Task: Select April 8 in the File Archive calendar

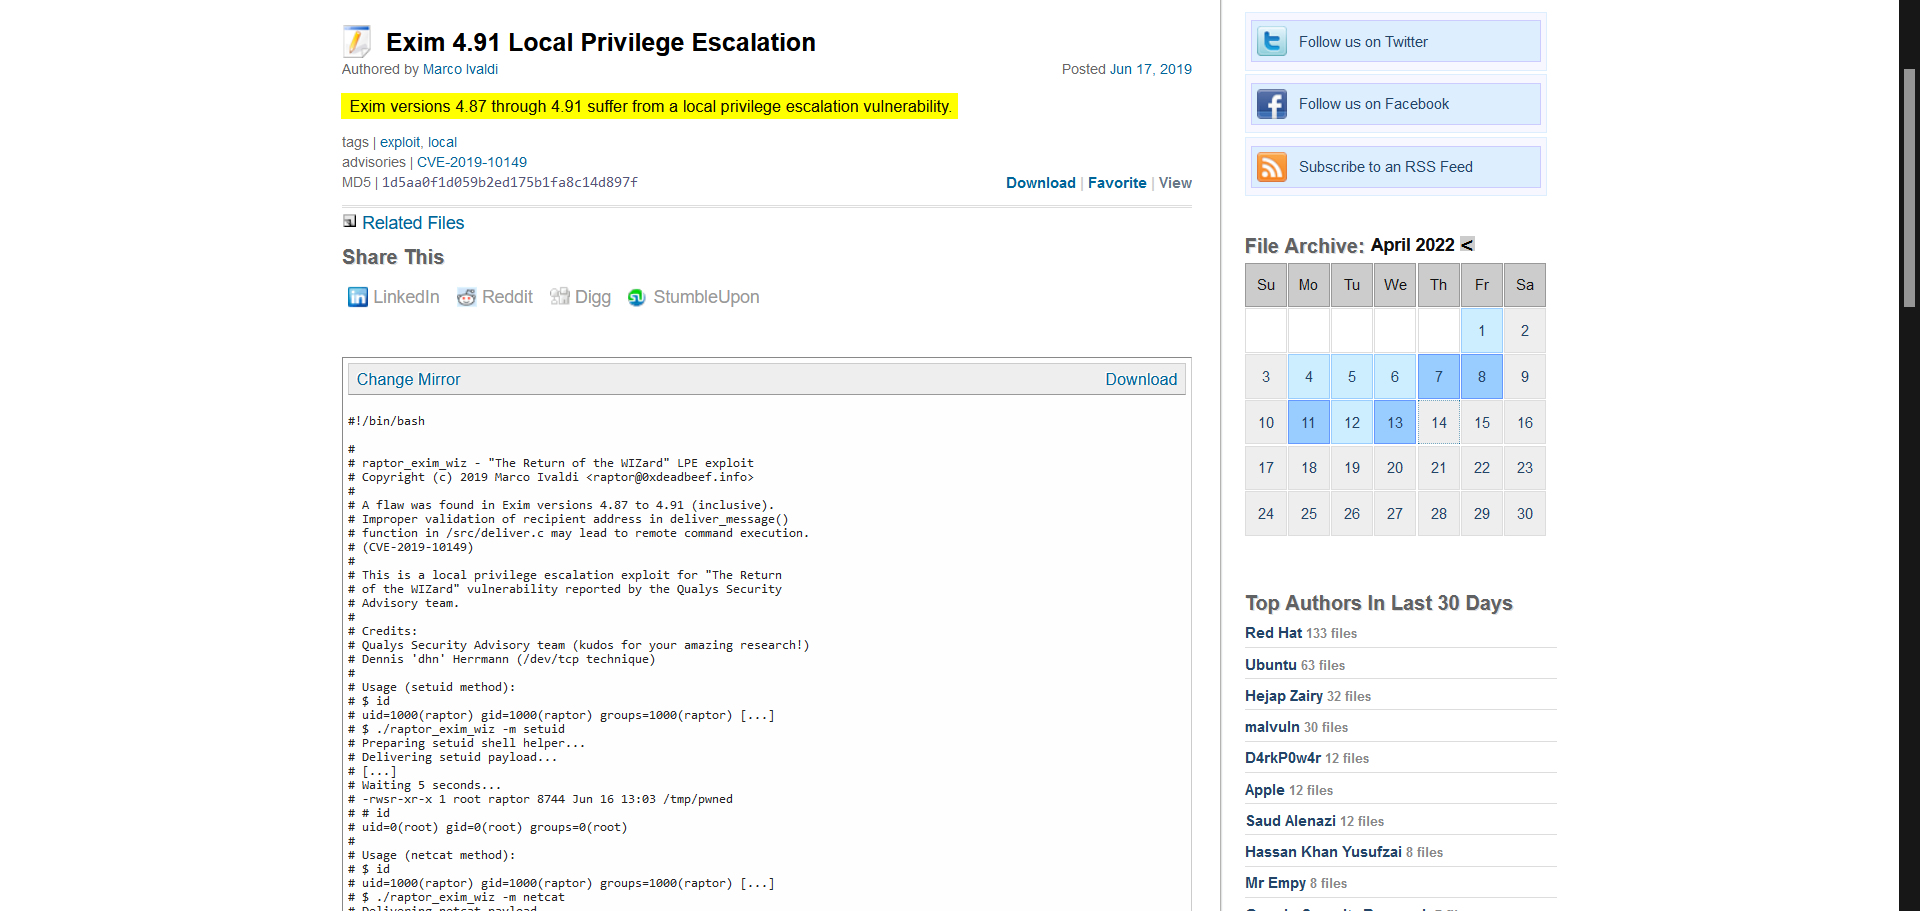Action: (1481, 376)
